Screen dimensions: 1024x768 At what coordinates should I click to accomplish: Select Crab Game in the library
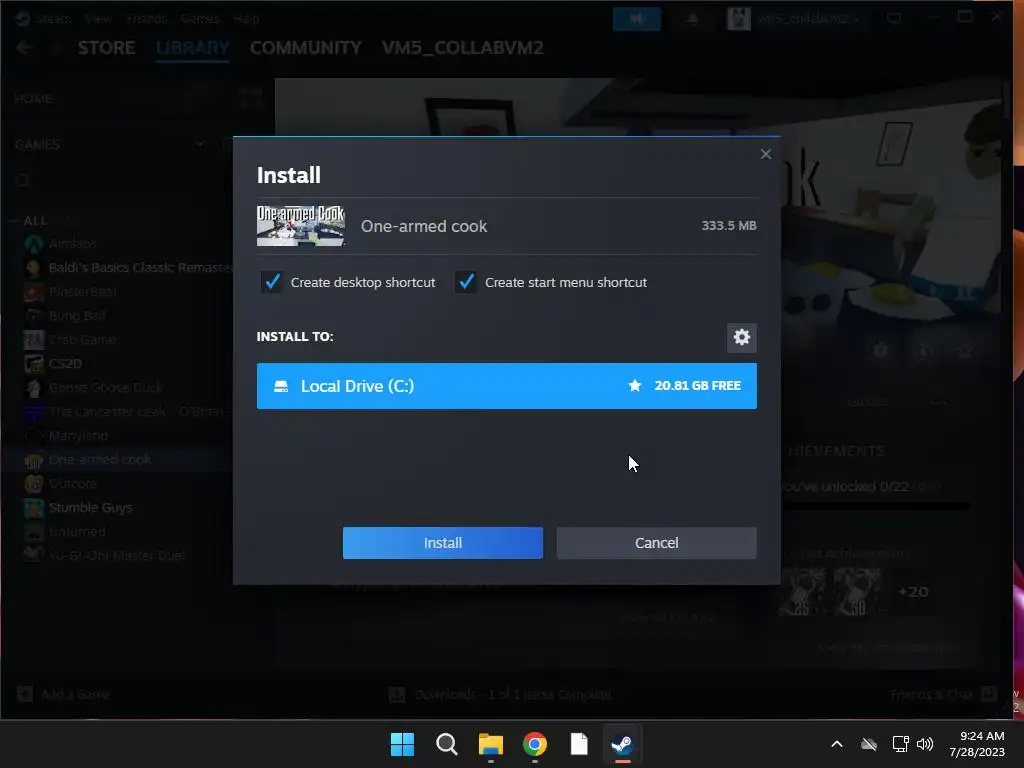82,340
